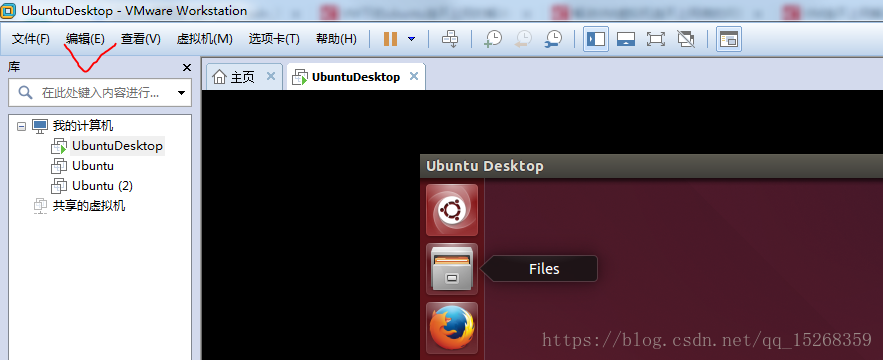Image resolution: width=883 pixels, height=360 pixels.
Task: Select Ubuntu (2) in the library tree
Action: click(102, 185)
